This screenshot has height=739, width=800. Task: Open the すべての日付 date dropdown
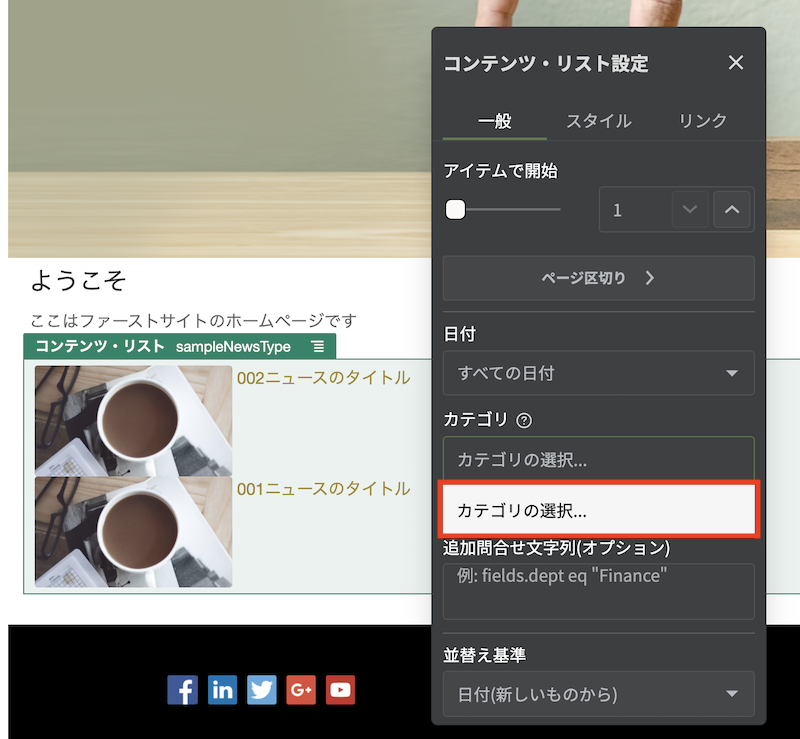598,373
